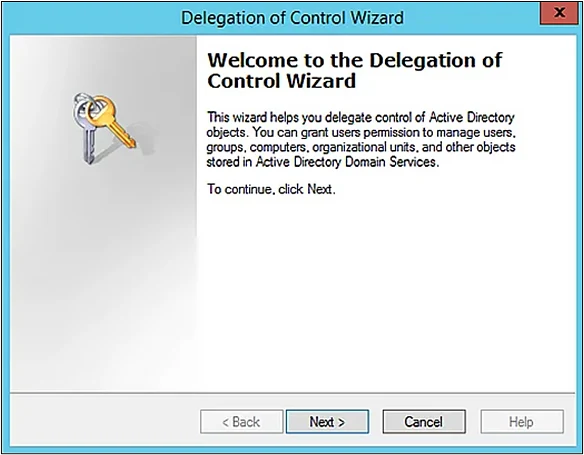Click the Delegation of Control Wizard title bar
This screenshot has height=455, width=584.
(x=292, y=18)
